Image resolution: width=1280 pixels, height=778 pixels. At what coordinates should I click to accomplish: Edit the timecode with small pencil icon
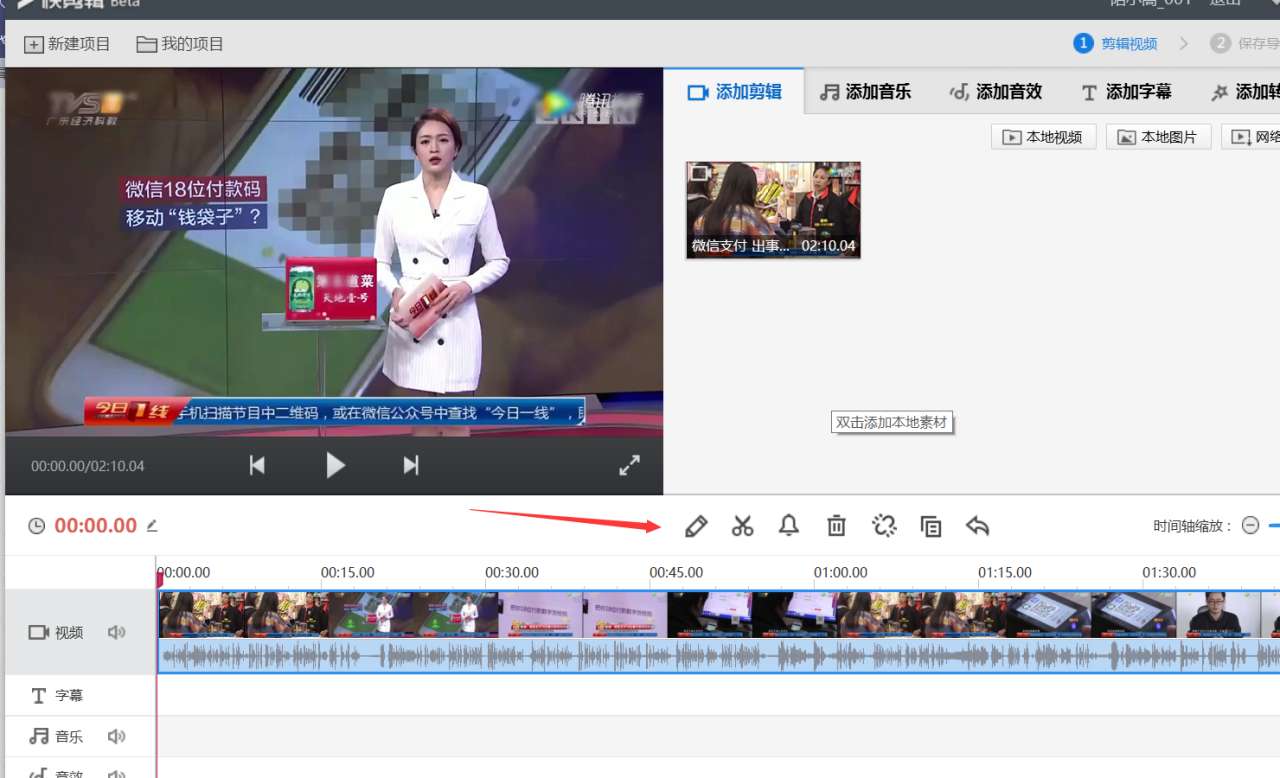[x=152, y=525]
